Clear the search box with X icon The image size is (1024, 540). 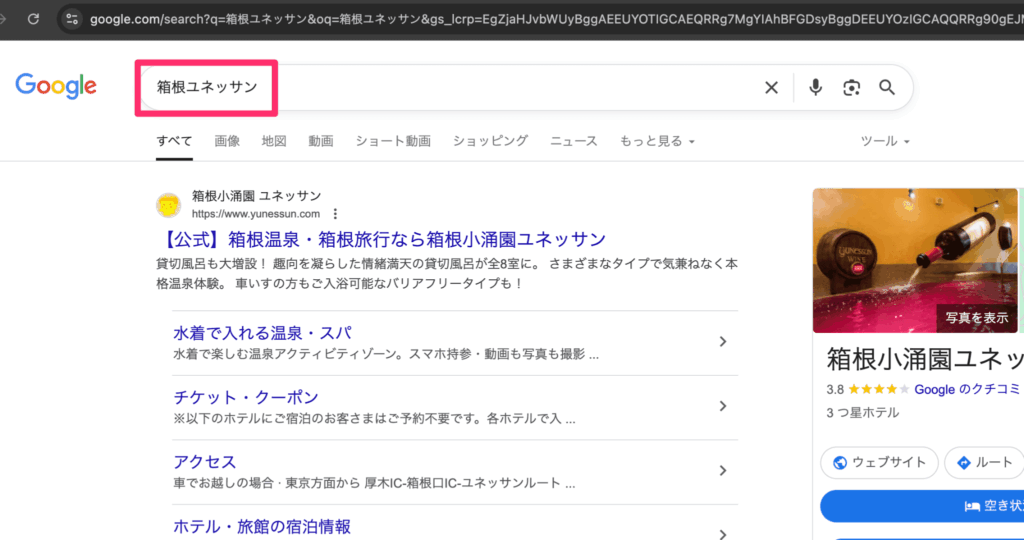pos(771,88)
